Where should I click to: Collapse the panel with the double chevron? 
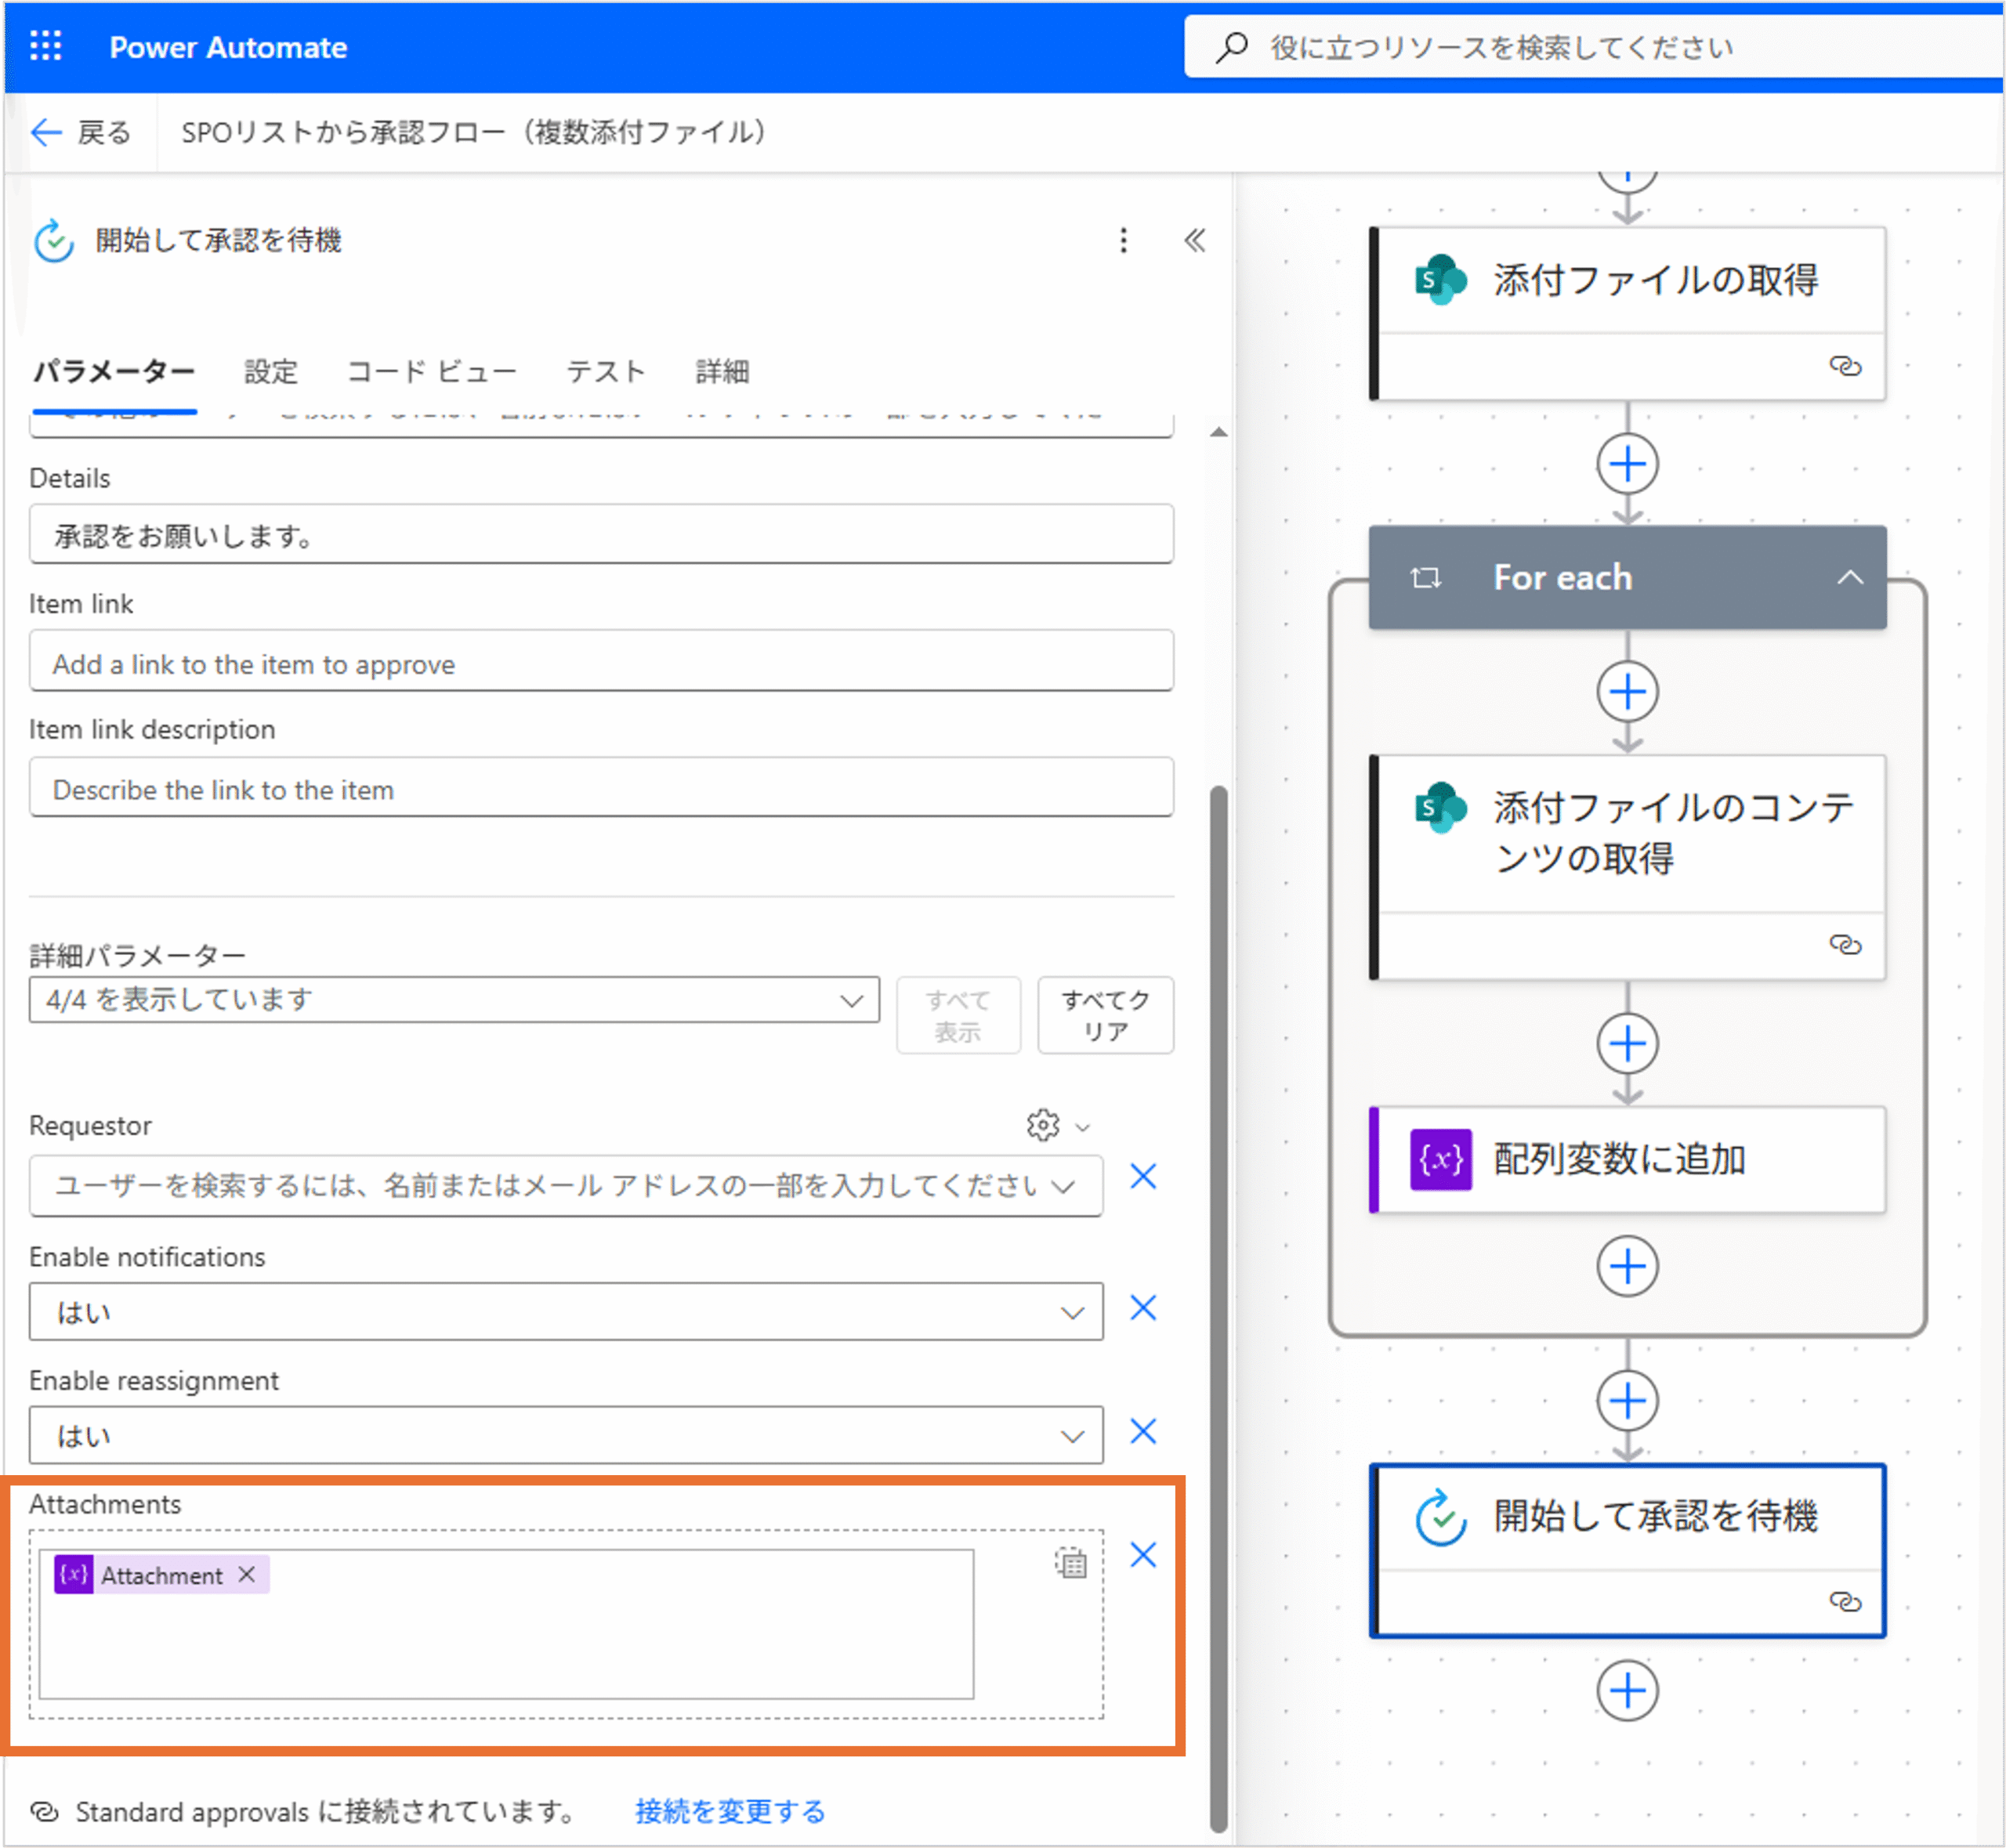pos(1195,240)
